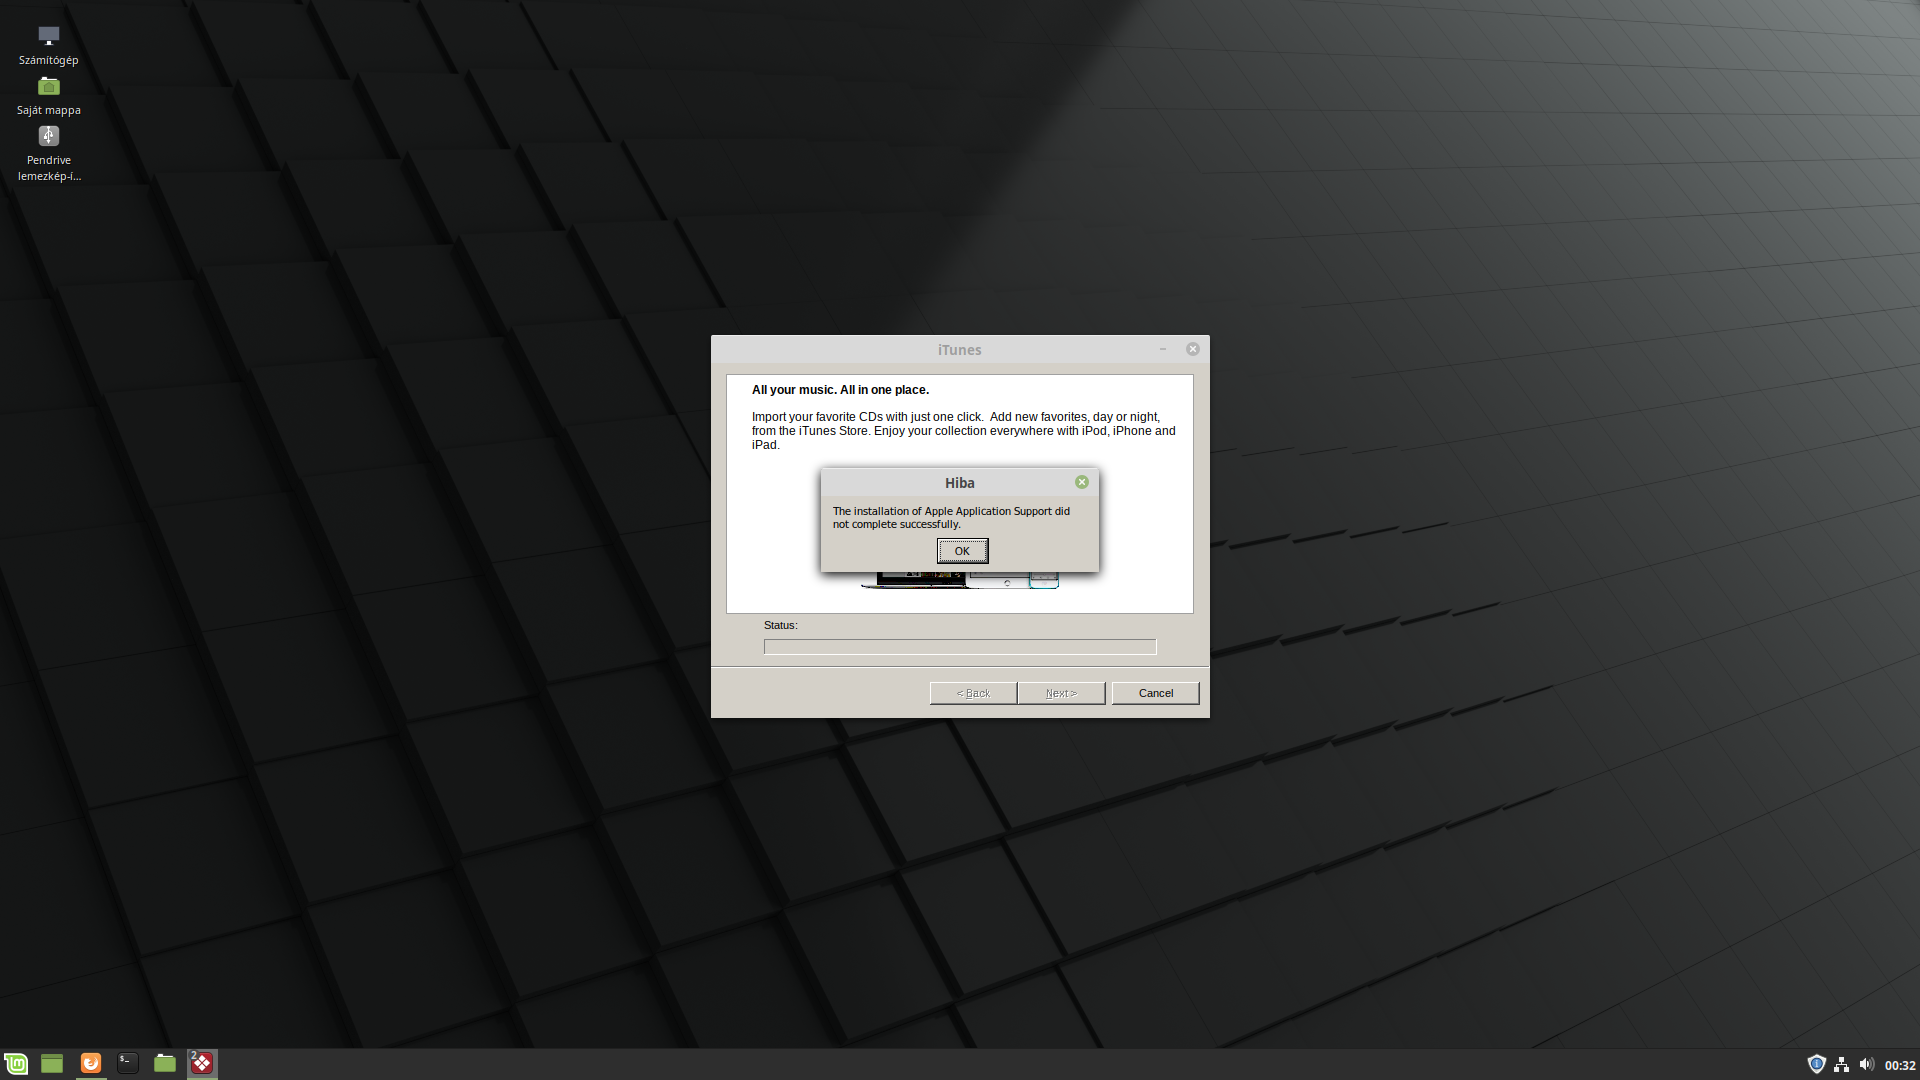1920x1080 pixels.
Task: Open the file manager folder in the panel
Action: click(x=165, y=1063)
